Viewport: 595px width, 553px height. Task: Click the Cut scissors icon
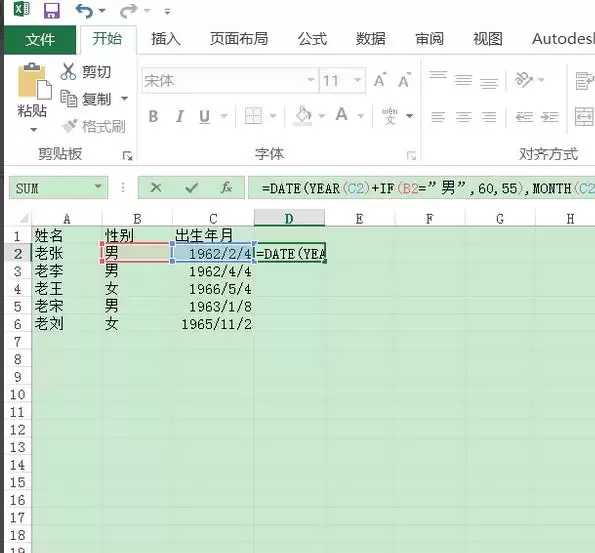pyautogui.click(x=68, y=71)
